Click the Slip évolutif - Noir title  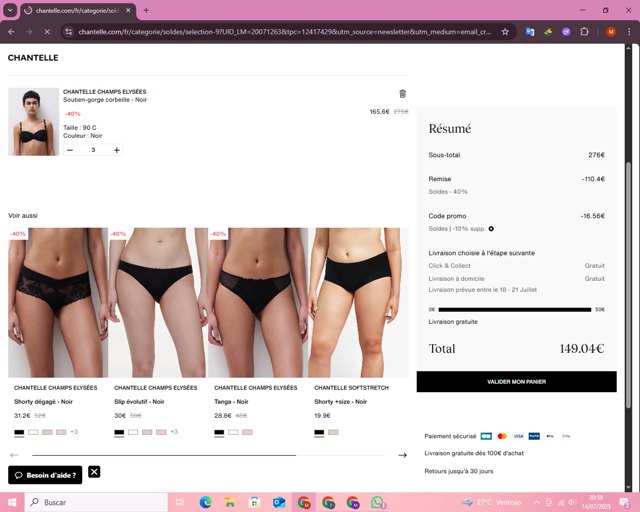pyautogui.click(x=139, y=402)
